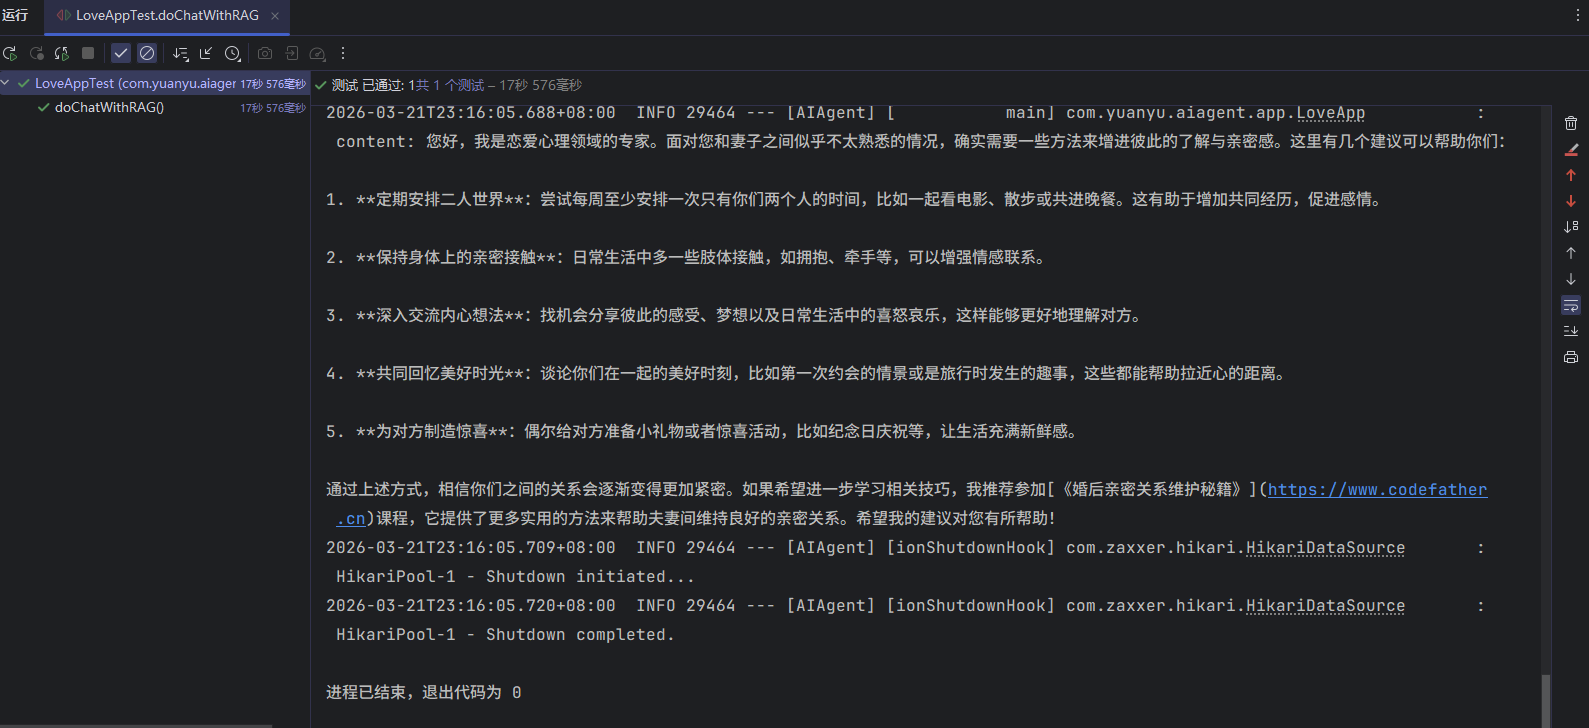Click suggestion line starting 1. **定期安排二人世界**
The image size is (1589, 728).
(855, 199)
